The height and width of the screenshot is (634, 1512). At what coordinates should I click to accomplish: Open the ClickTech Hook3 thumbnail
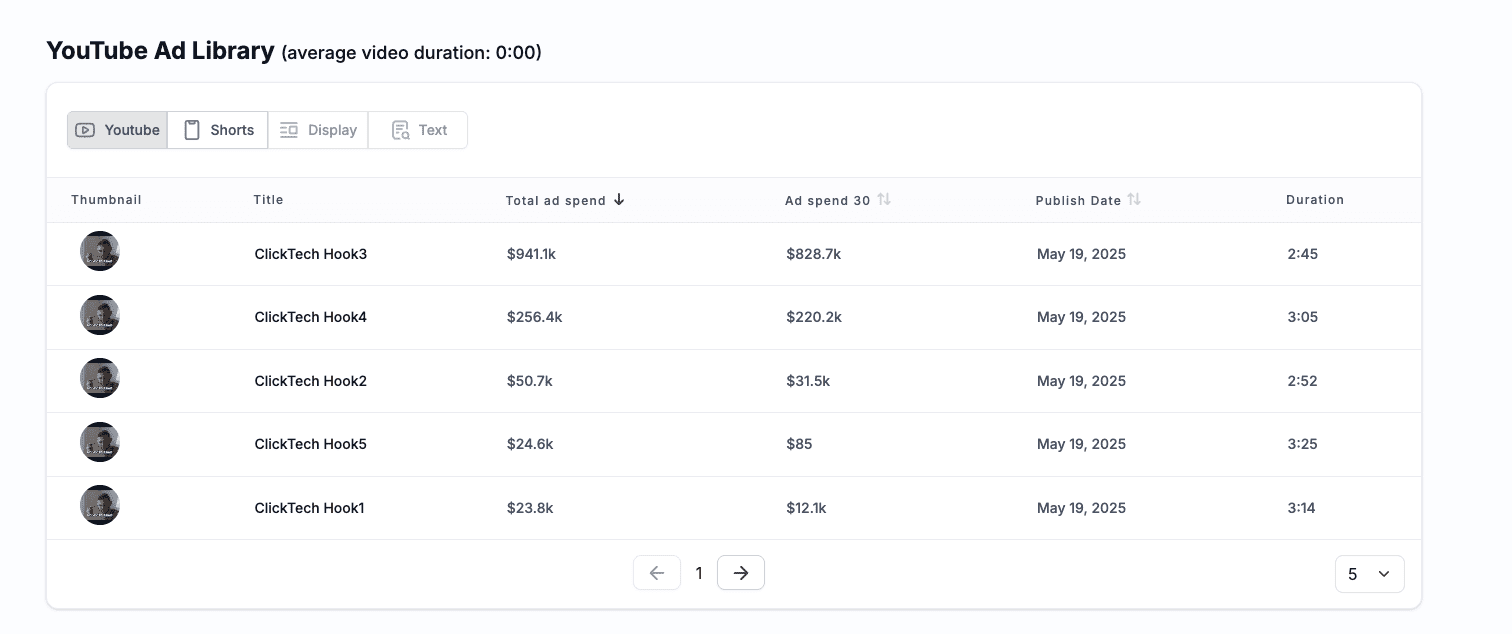click(x=100, y=251)
